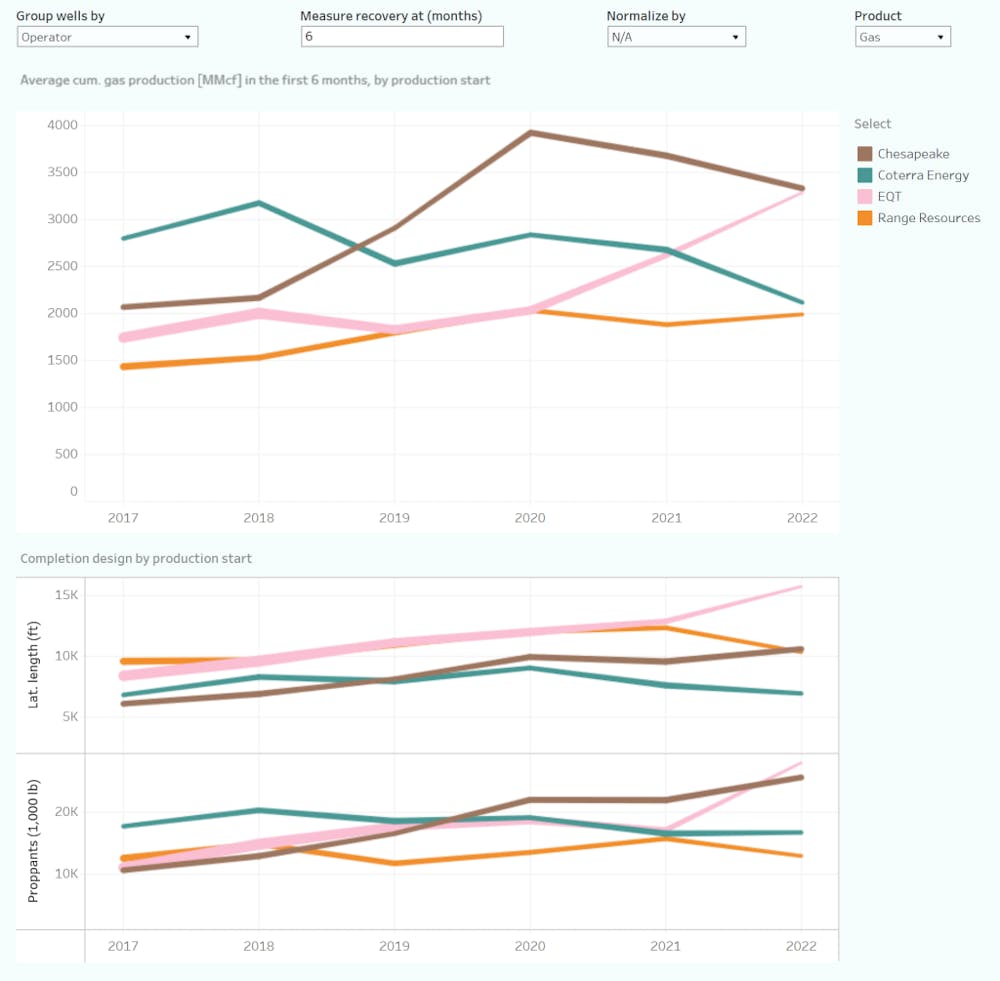Click the EQT pink legend swatch
The image size is (1000, 981).
pos(865,197)
